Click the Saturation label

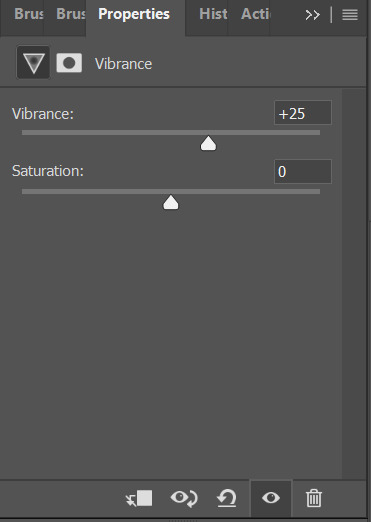(x=48, y=171)
